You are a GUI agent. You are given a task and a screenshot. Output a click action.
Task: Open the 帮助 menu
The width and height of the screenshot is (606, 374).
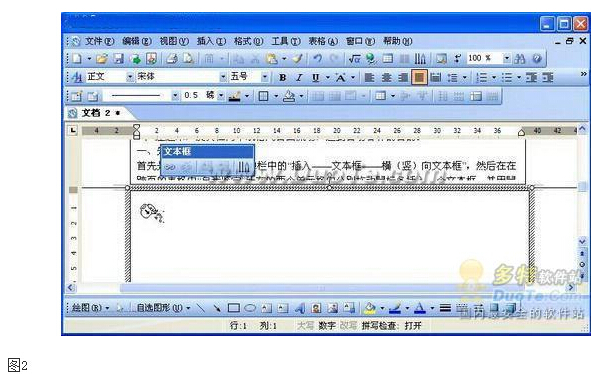(397, 41)
